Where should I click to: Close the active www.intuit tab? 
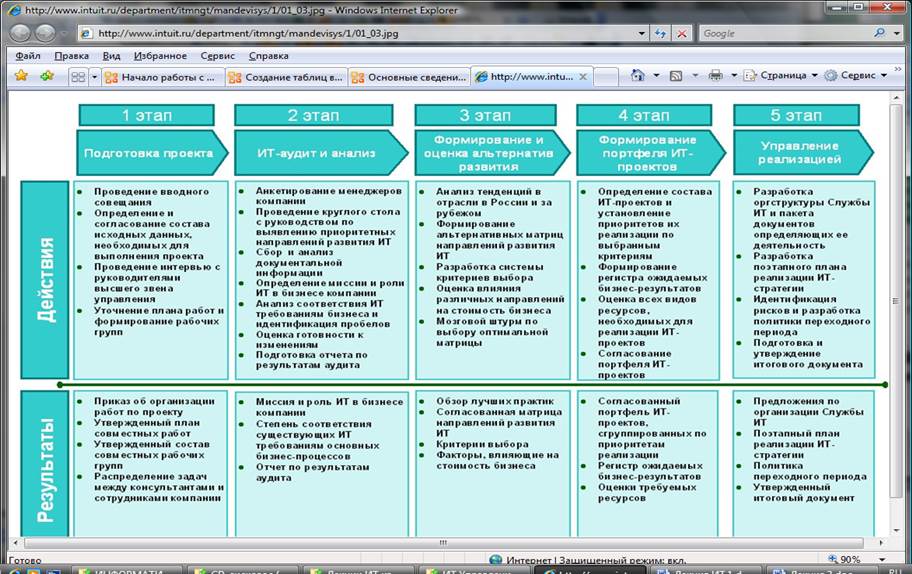pyautogui.click(x=583, y=77)
